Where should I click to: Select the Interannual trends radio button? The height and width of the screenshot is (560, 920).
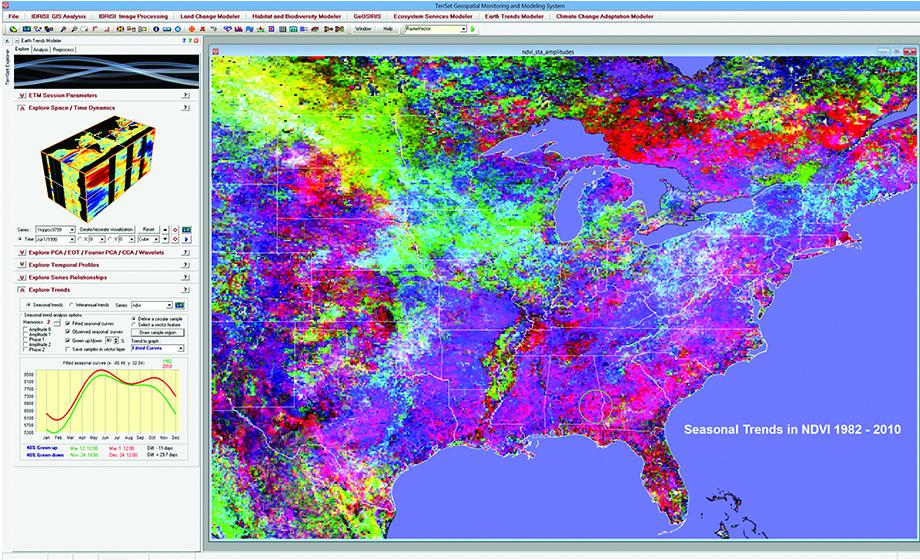[x=69, y=304]
